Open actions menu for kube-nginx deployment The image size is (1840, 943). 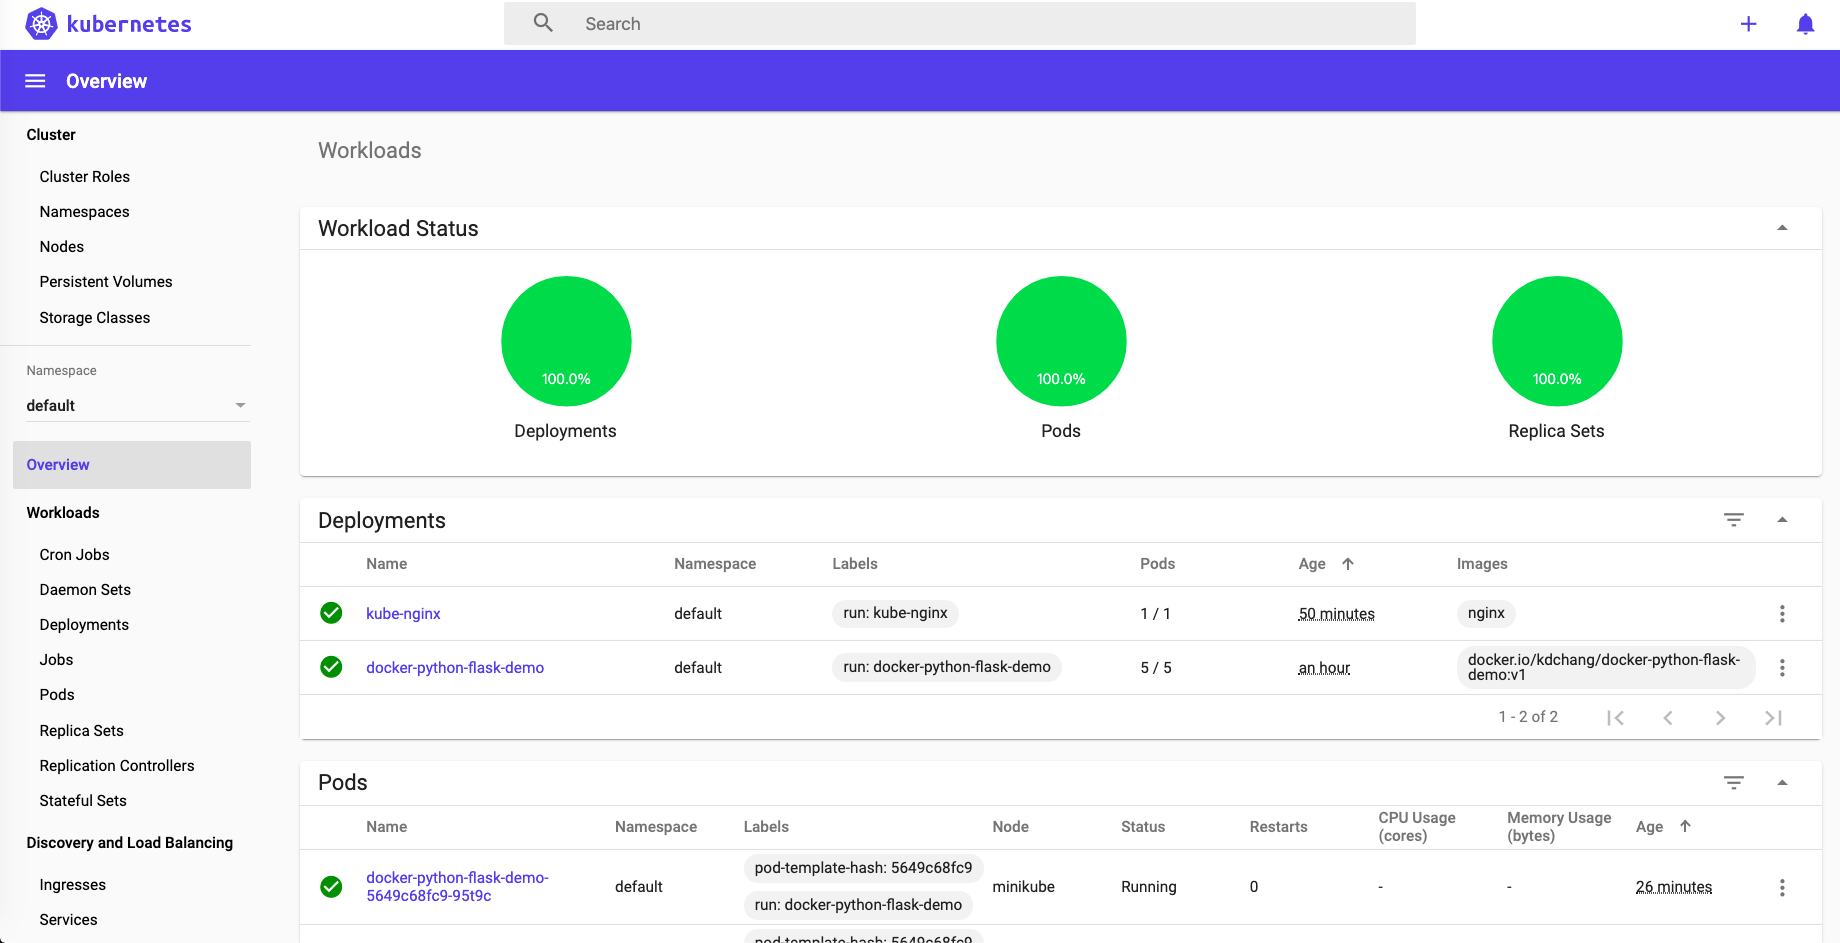tap(1782, 614)
